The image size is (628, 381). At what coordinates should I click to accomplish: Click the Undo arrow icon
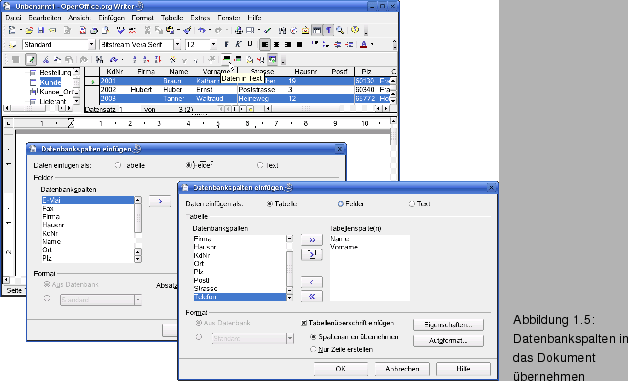201,30
